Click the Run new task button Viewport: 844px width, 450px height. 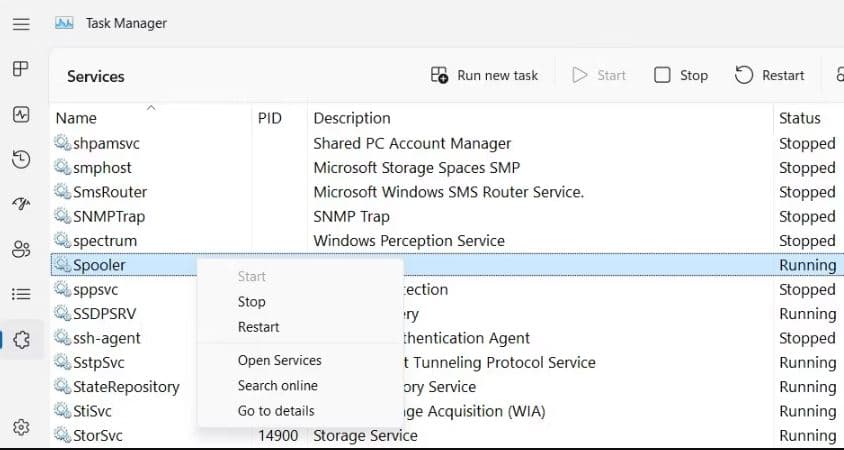coord(485,75)
